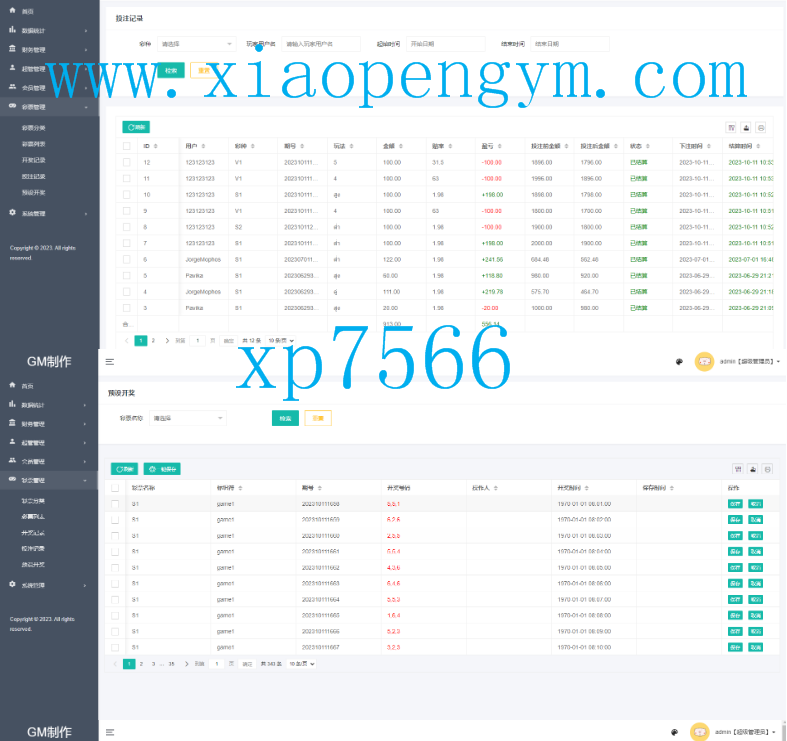787x741 pixels.
Task: Click the print icon above the 预设开奖 table
Action: pos(765,468)
